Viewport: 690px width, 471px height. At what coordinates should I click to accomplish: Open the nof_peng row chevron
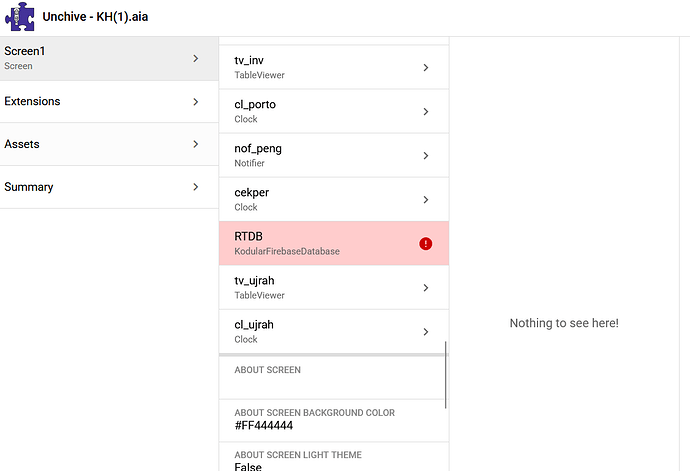point(426,155)
